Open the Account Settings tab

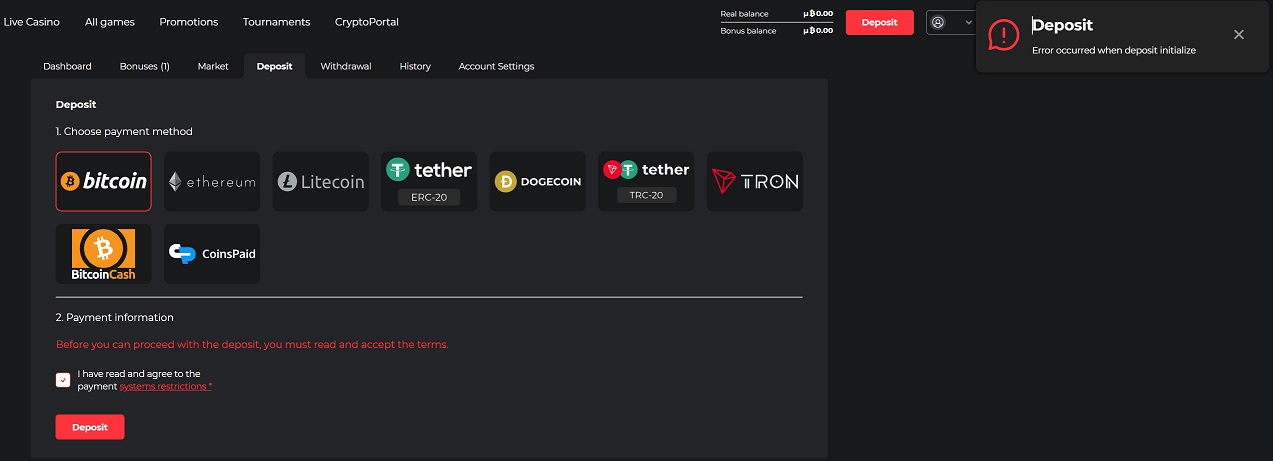pos(496,66)
